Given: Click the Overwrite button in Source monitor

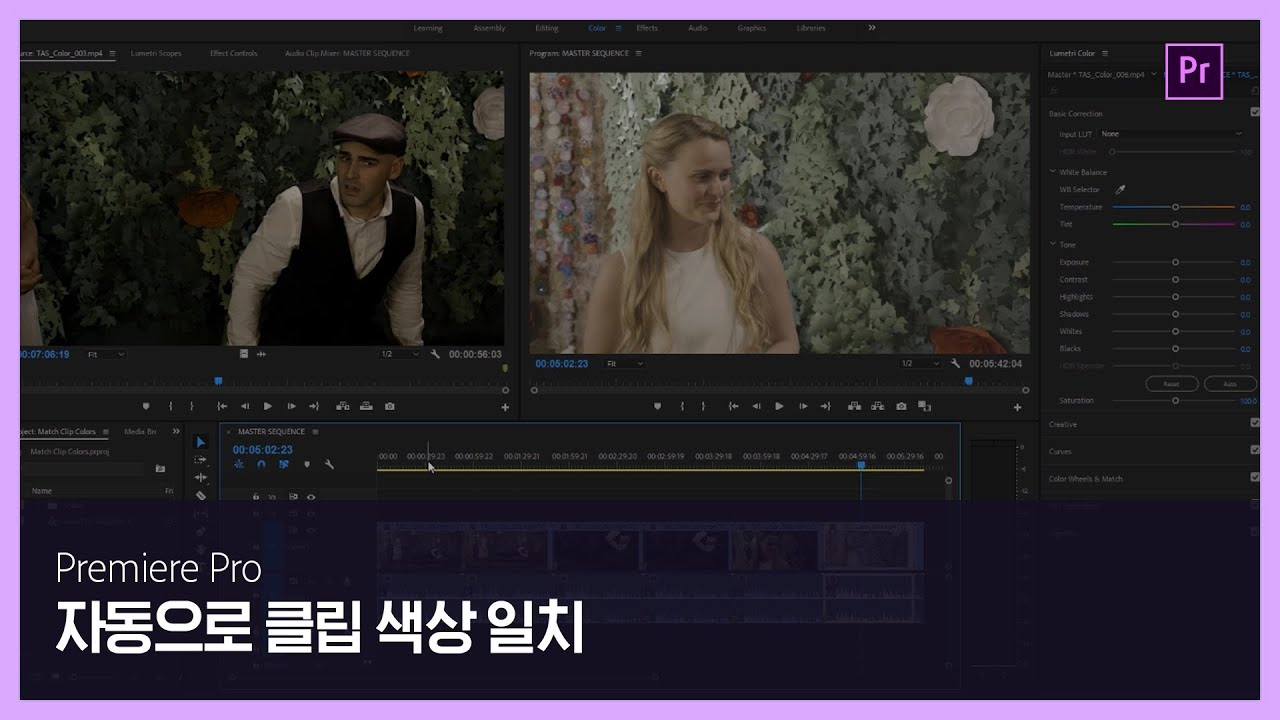Looking at the screenshot, I should (366, 406).
